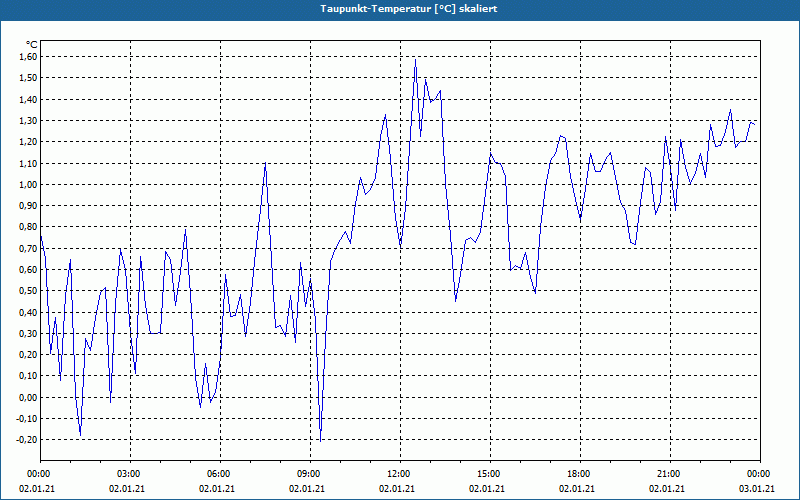Select the 1,50 y-axis label
This screenshot has height=500, width=800.
click(x=28, y=78)
